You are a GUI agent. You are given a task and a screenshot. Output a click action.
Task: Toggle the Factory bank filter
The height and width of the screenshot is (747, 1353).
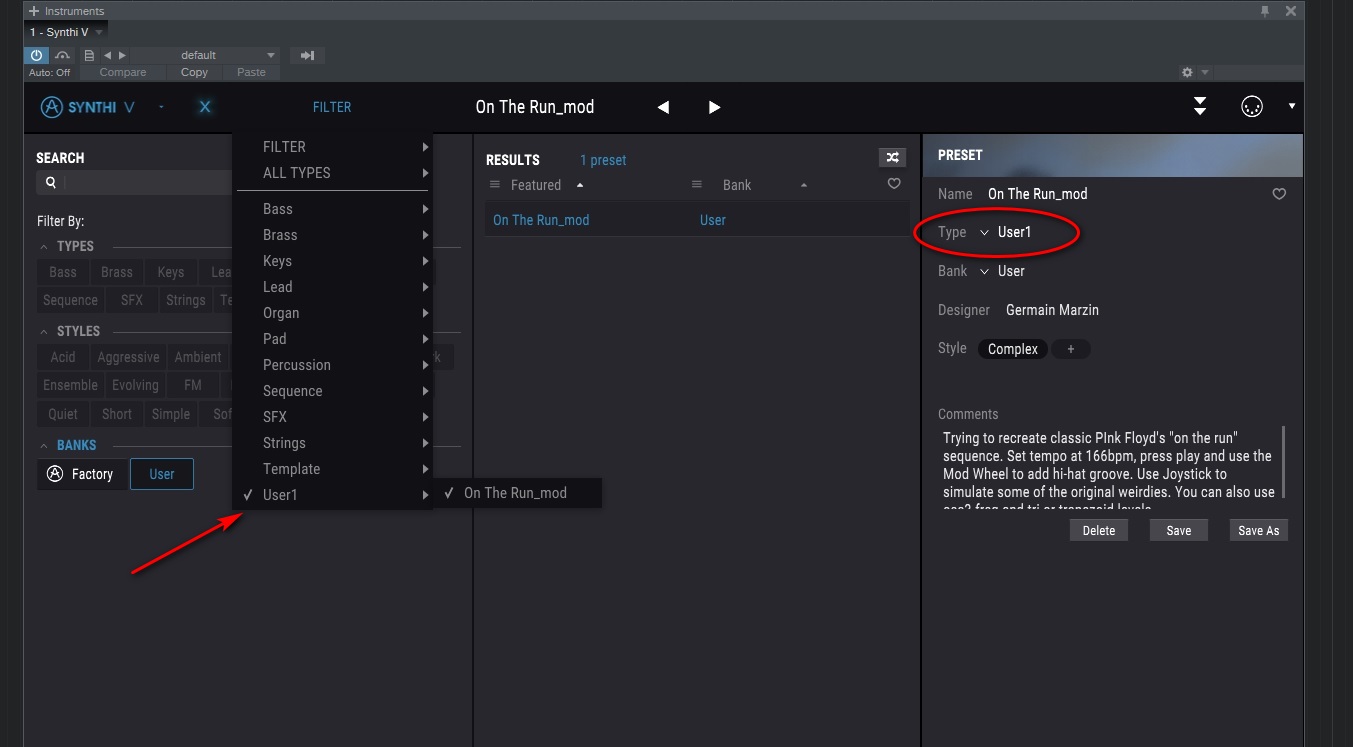coord(82,474)
